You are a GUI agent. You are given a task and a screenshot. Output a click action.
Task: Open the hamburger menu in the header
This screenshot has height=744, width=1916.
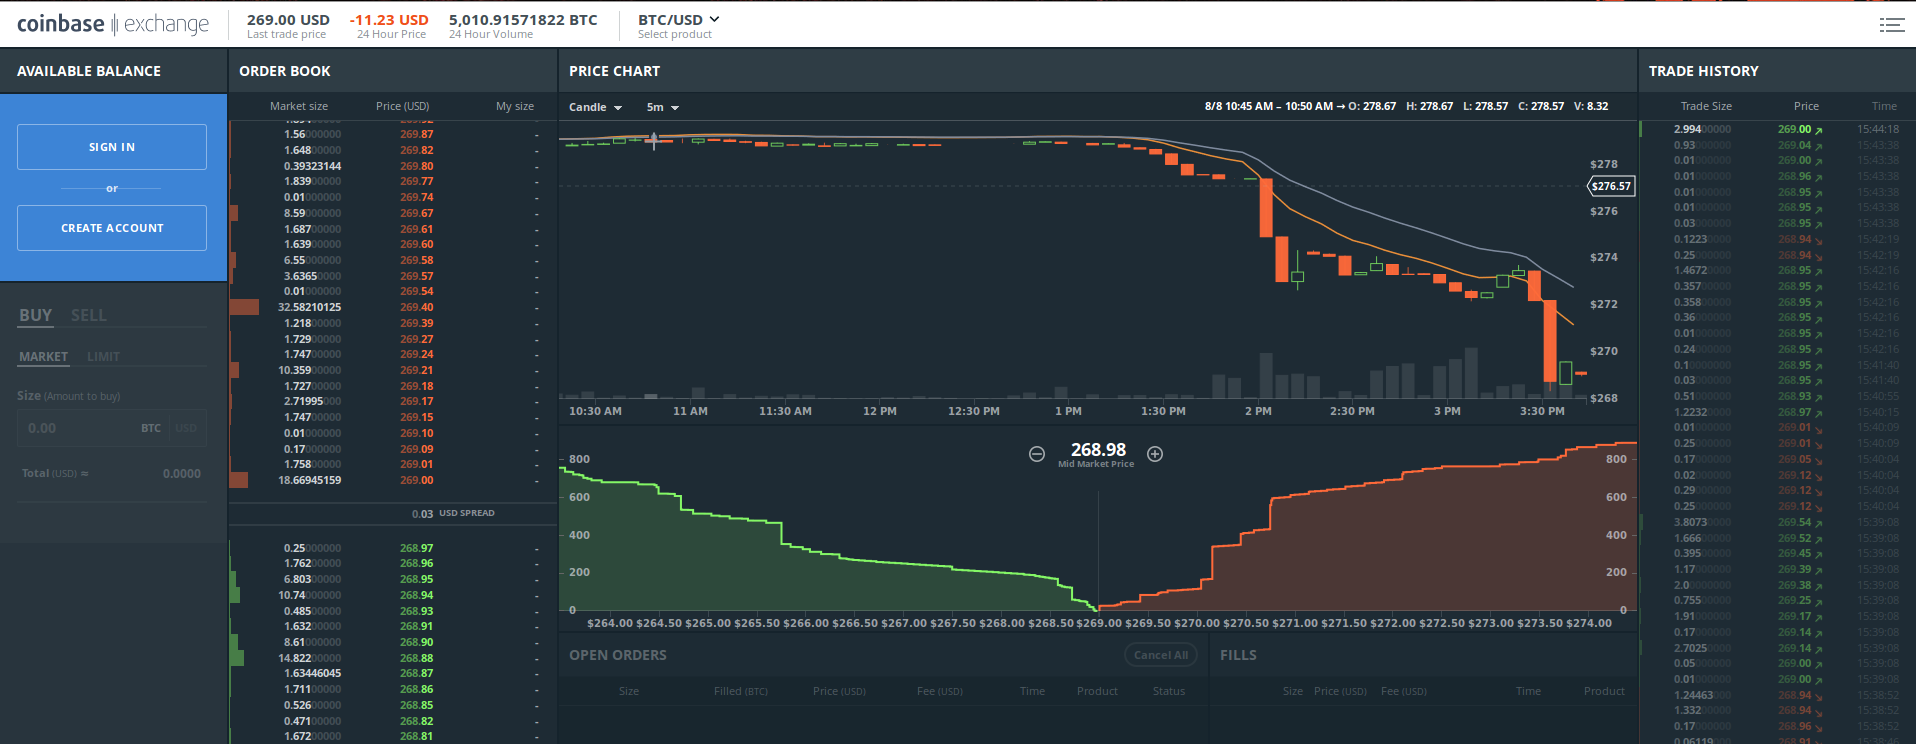click(1891, 25)
